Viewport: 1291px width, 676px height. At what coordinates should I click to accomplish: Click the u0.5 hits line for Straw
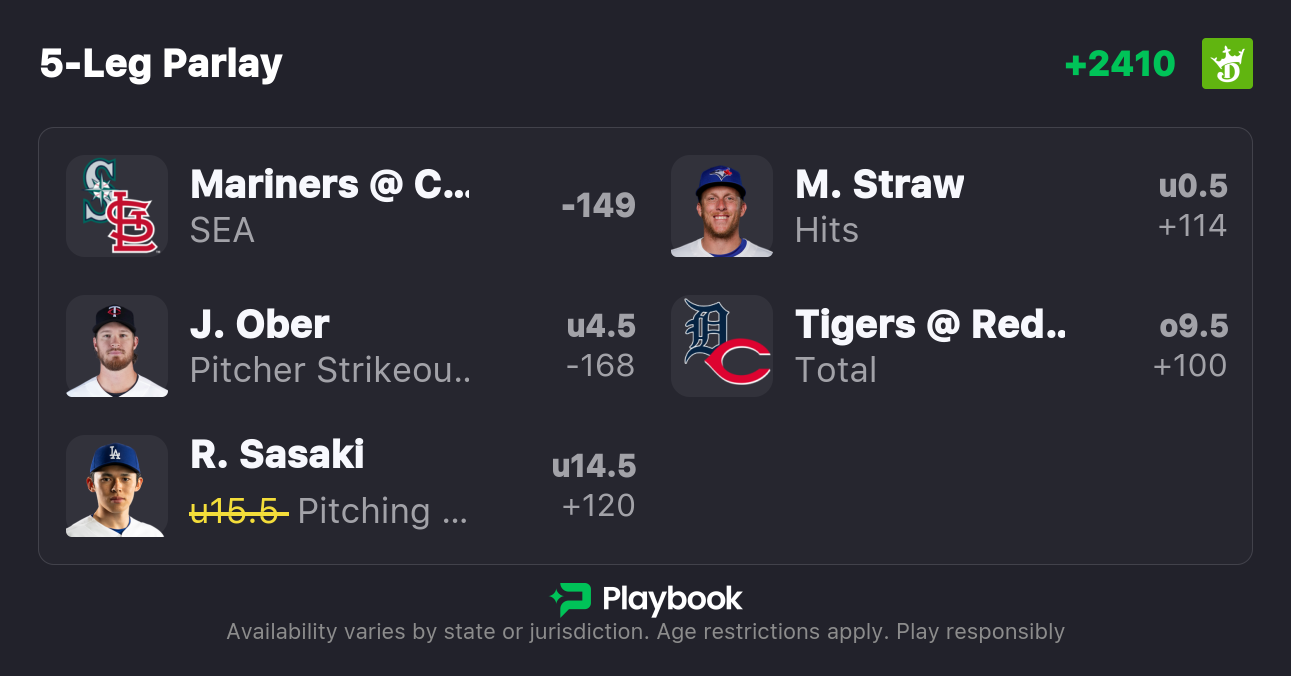pos(1193,187)
